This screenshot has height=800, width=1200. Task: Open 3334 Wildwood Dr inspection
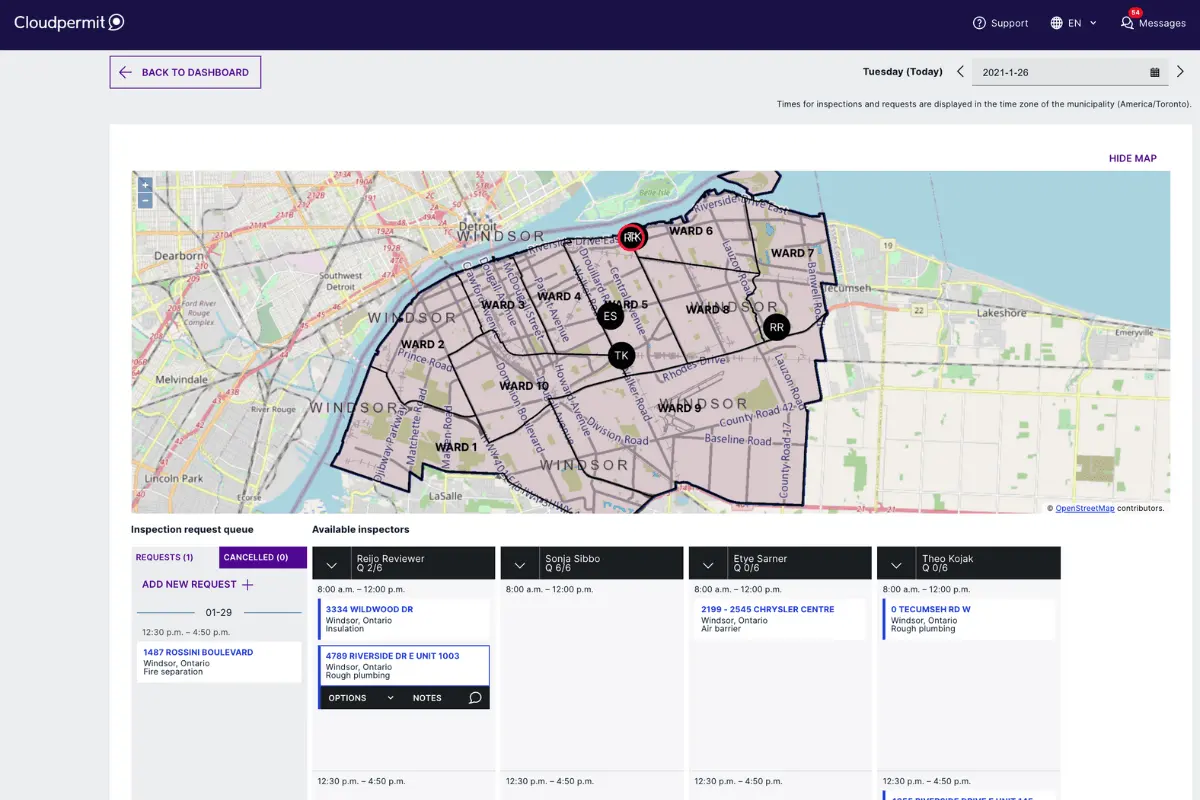(x=369, y=609)
